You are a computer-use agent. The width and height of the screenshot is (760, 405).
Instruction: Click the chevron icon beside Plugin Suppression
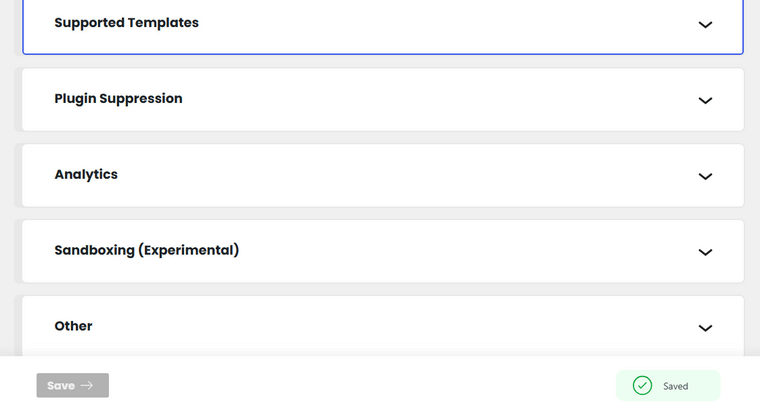coord(705,100)
